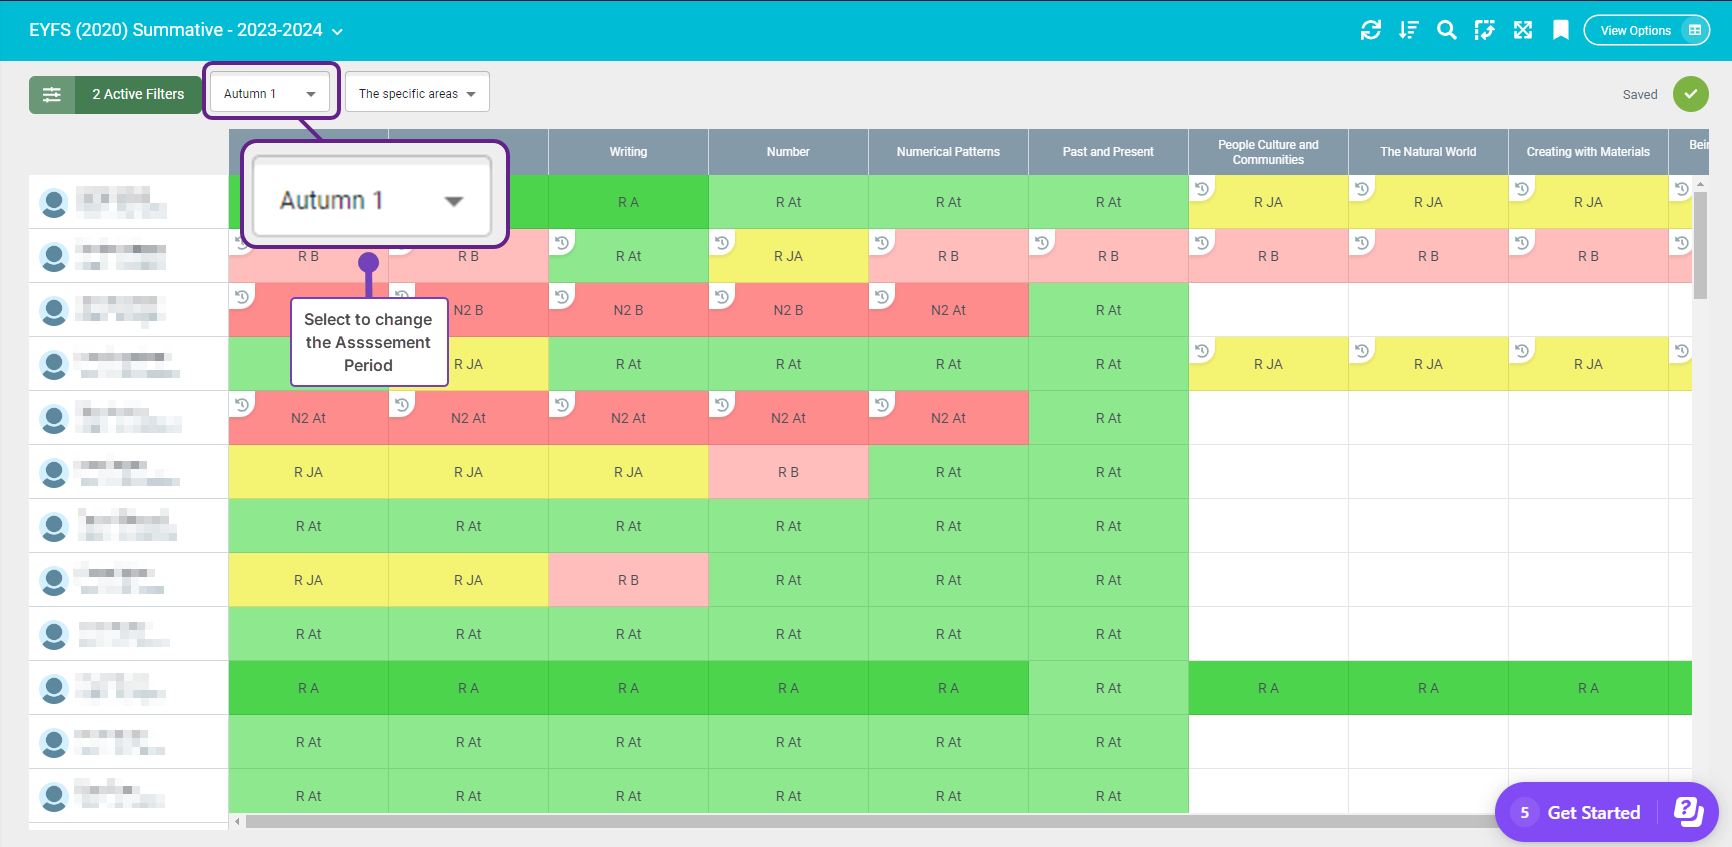Image resolution: width=1732 pixels, height=847 pixels.
Task: Expand the EYFS (2020) Summative title dropdown
Action: click(337, 32)
